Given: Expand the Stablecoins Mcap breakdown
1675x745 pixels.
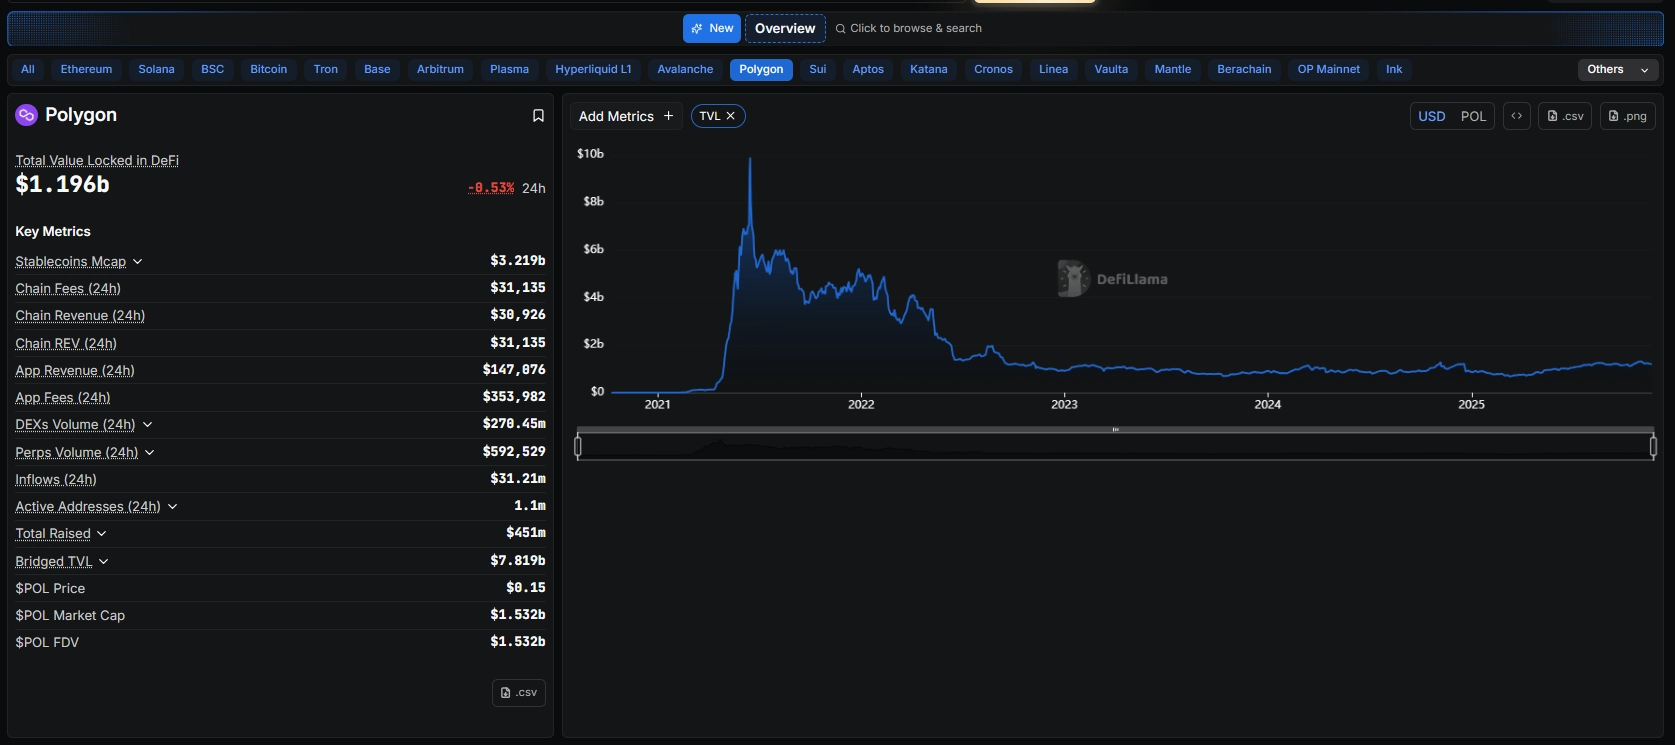Looking at the screenshot, I should [137, 262].
